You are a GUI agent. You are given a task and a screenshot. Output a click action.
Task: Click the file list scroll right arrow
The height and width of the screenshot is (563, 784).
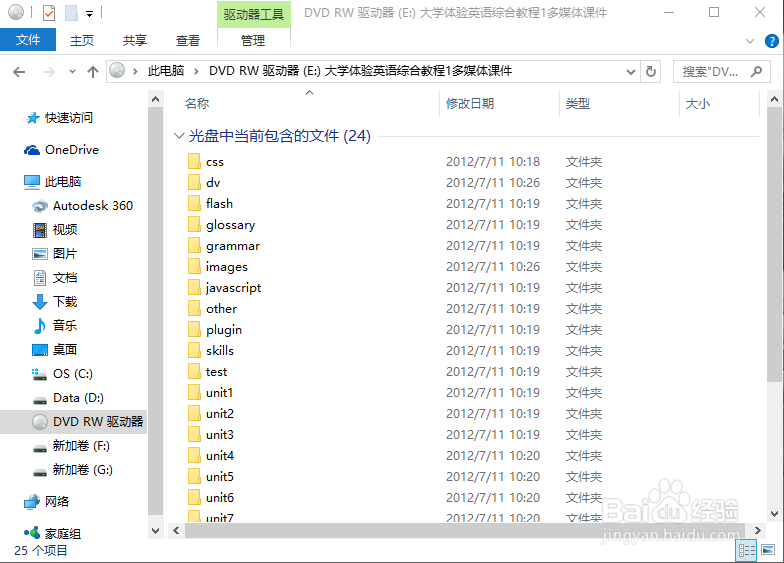click(758, 530)
